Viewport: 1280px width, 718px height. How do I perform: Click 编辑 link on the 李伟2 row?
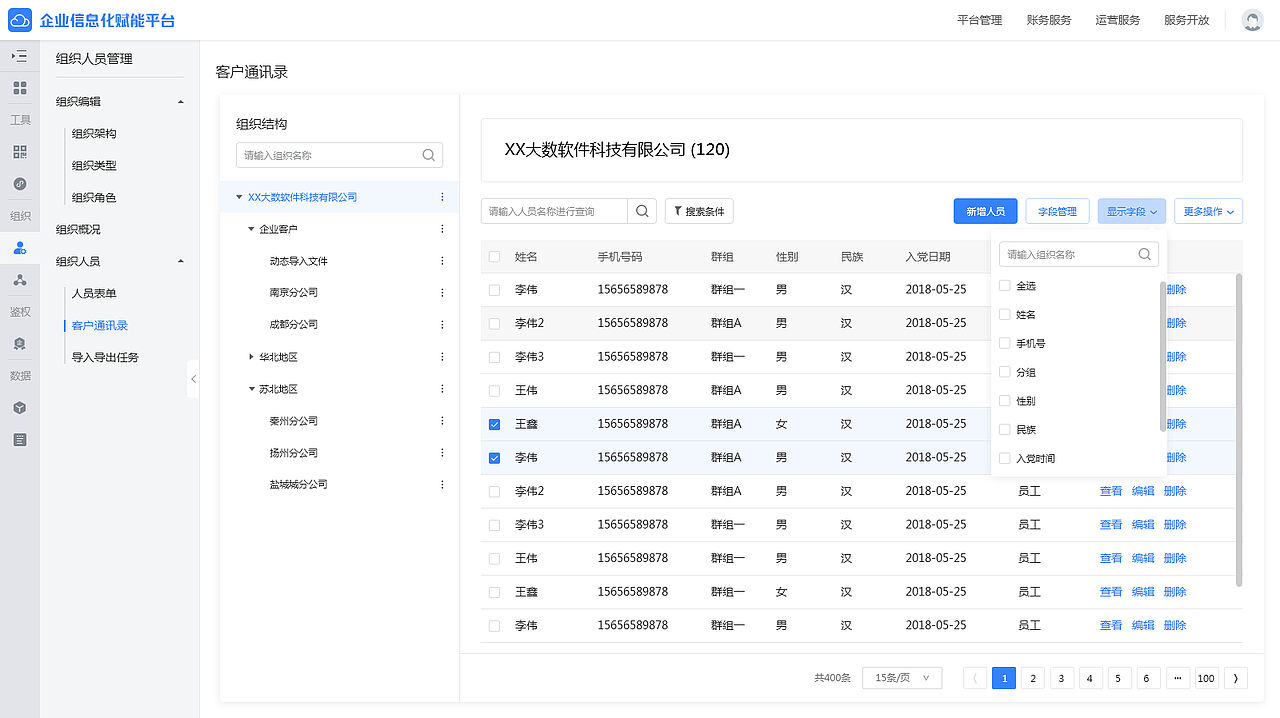1143,490
